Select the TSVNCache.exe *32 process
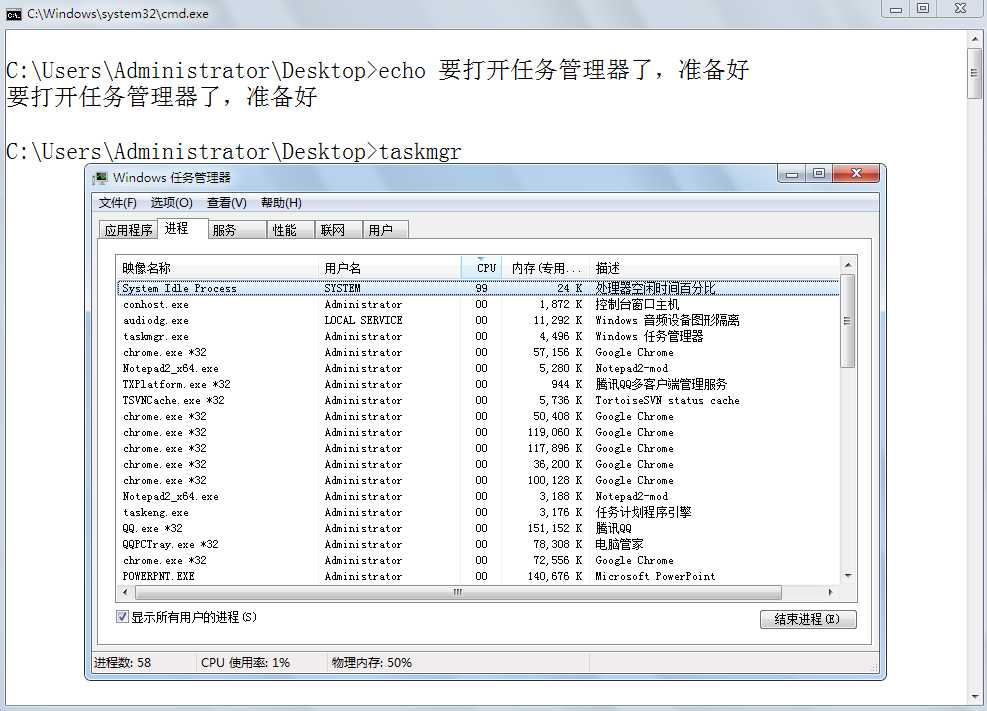 point(478,400)
